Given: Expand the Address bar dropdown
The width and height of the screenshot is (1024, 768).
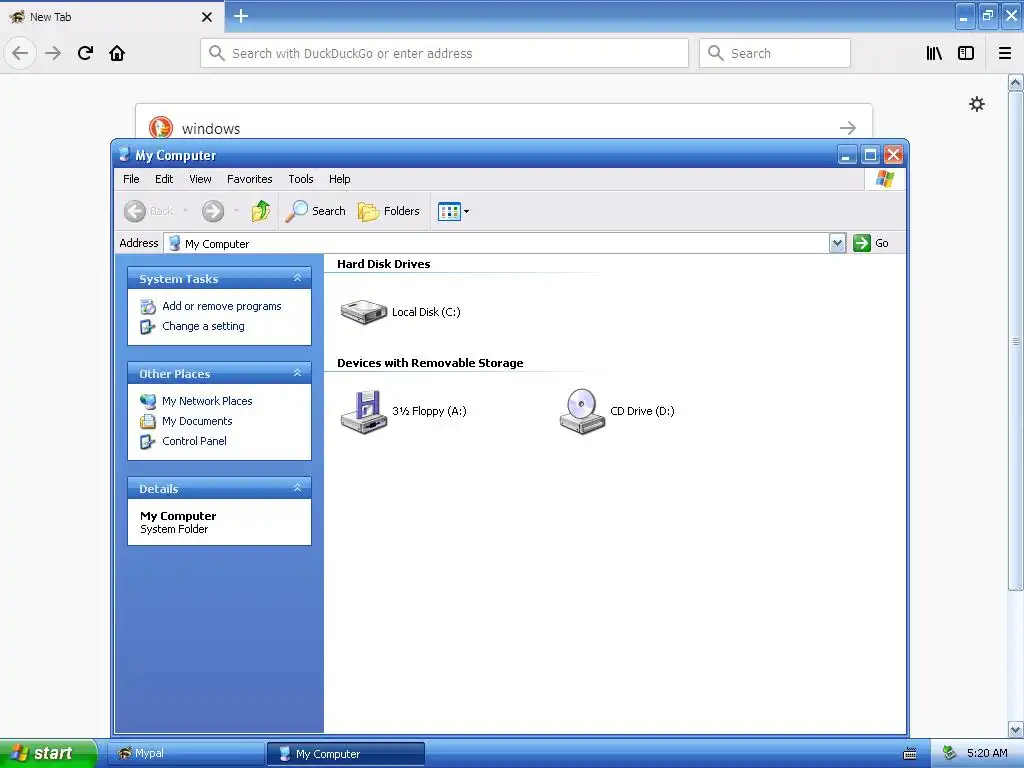Looking at the screenshot, I should [837, 243].
